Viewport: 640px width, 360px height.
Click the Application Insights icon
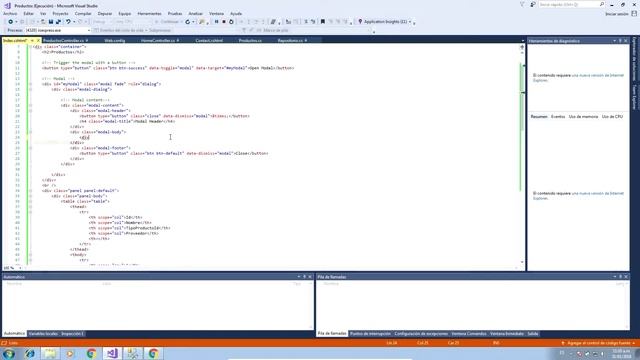pyautogui.click(x=360, y=22)
